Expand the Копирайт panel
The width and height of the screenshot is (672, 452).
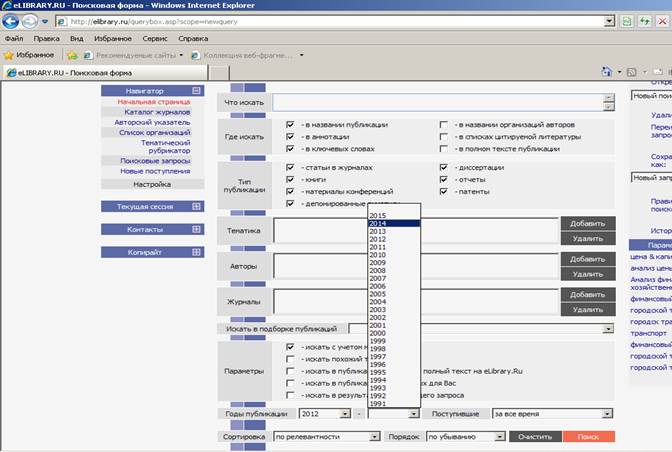point(196,252)
